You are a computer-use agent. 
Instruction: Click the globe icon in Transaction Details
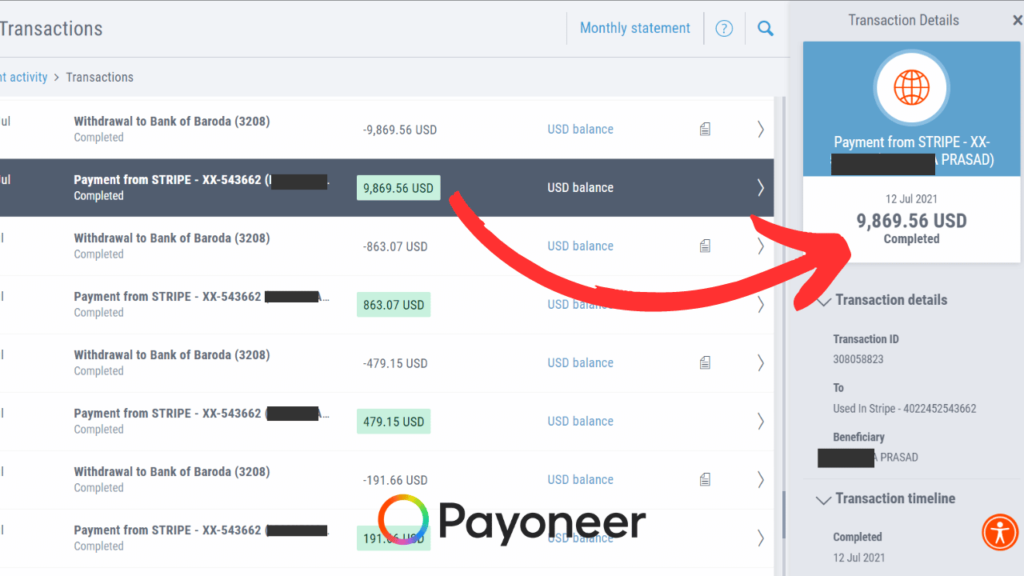(x=911, y=88)
